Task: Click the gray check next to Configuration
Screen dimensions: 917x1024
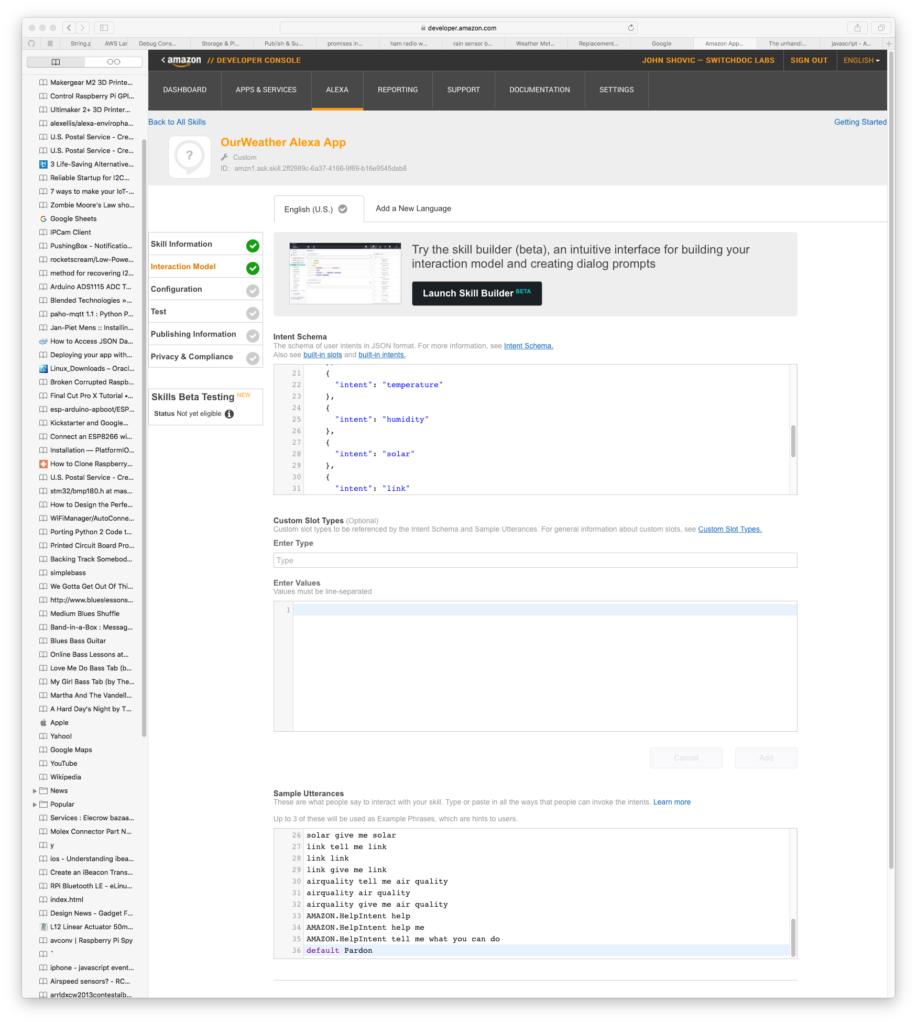Action: (x=253, y=291)
